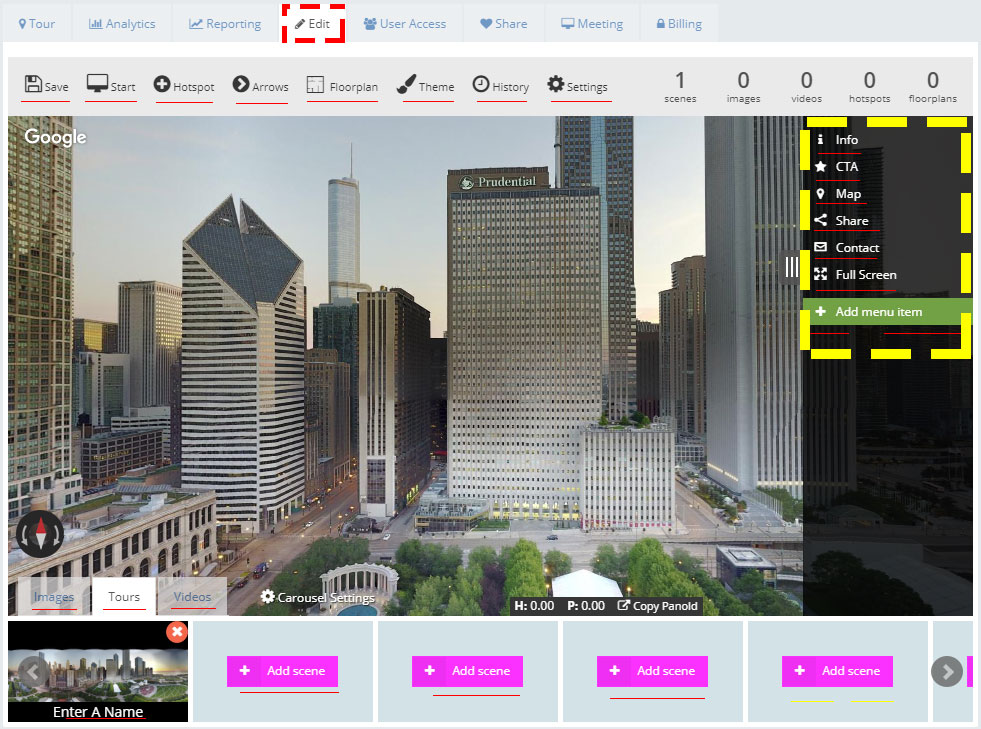
Task: Open the Floorplan tool
Action: (342, 85)
